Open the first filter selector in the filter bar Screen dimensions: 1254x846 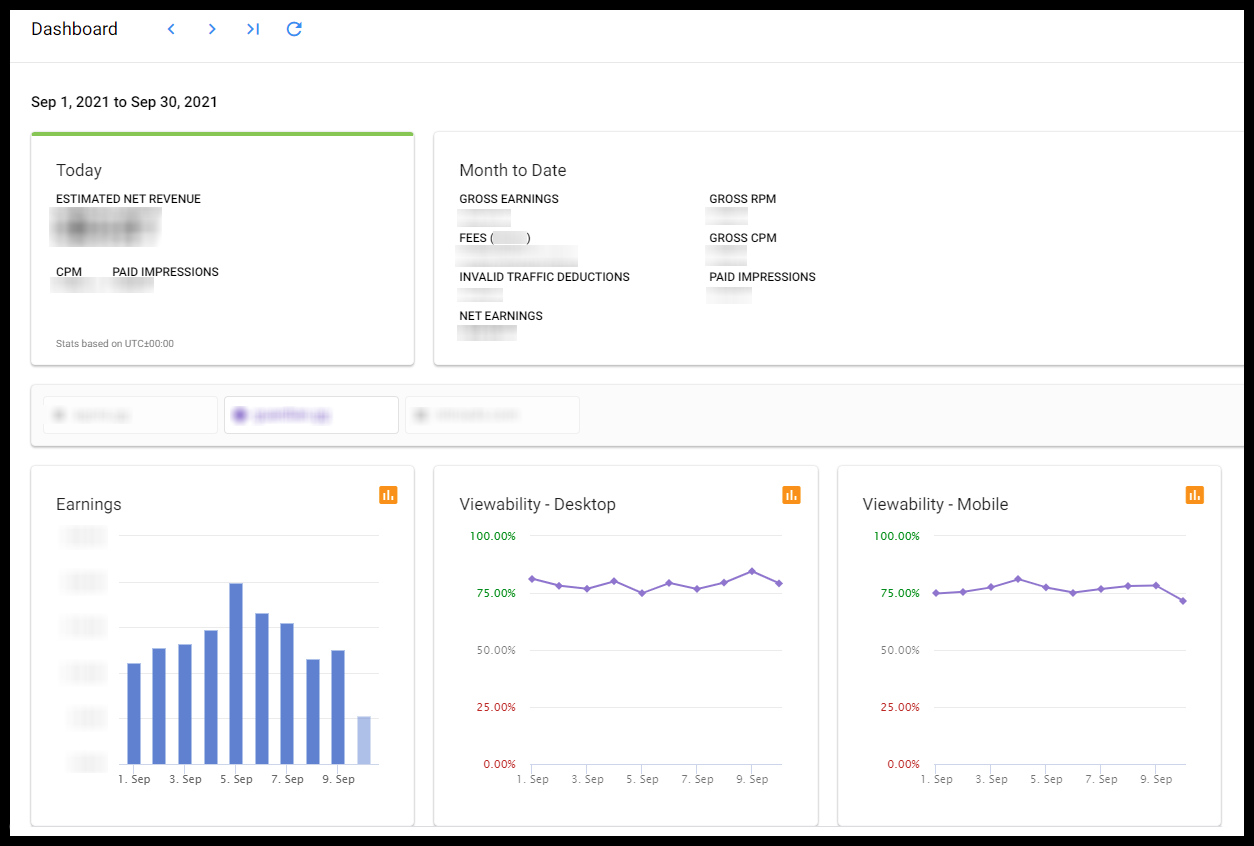(130, 414)
